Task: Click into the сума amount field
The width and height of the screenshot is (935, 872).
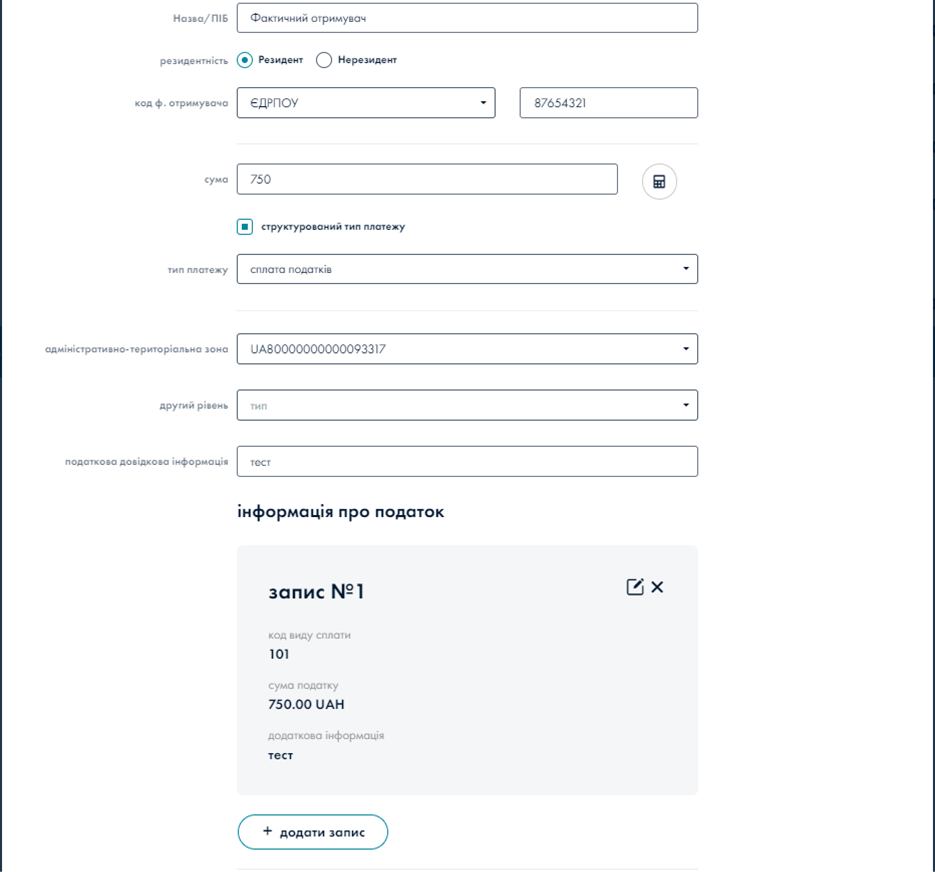Action: coord(427,180)
